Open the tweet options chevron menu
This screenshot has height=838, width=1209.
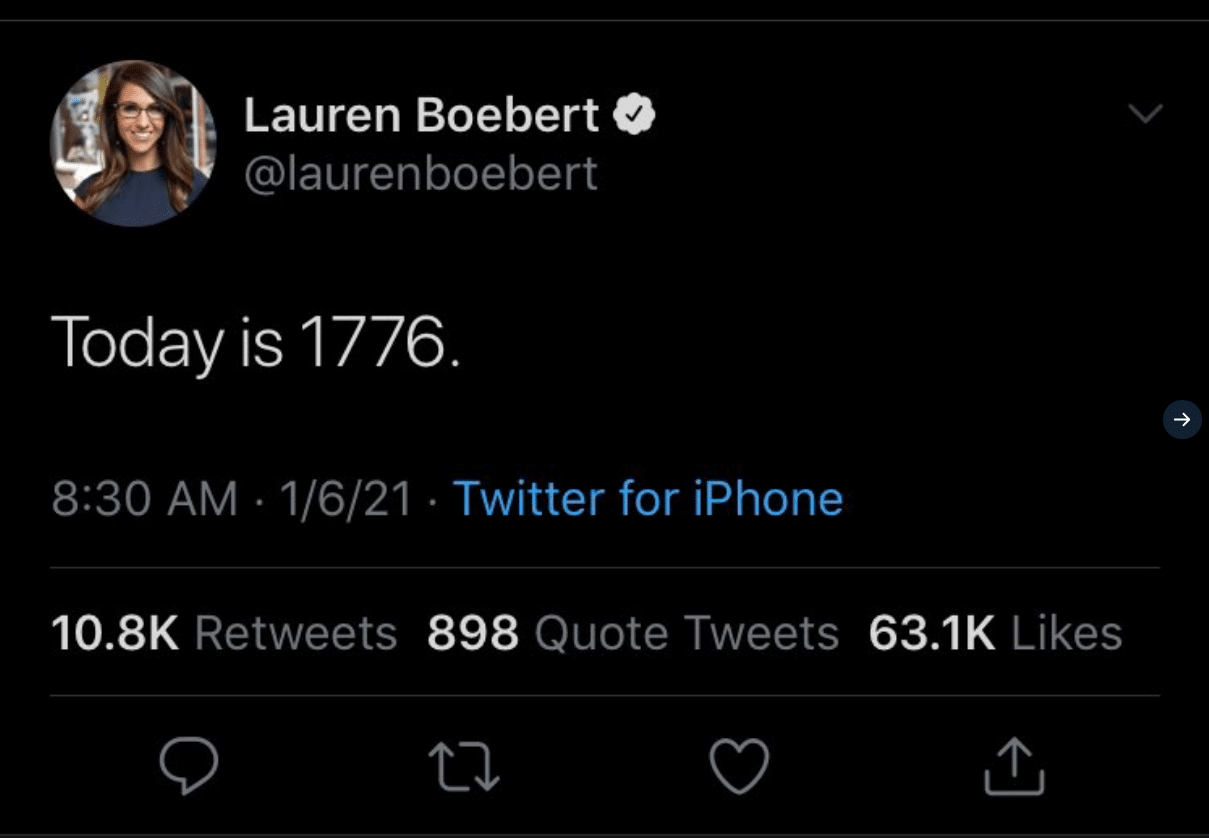coord(1145,114)
